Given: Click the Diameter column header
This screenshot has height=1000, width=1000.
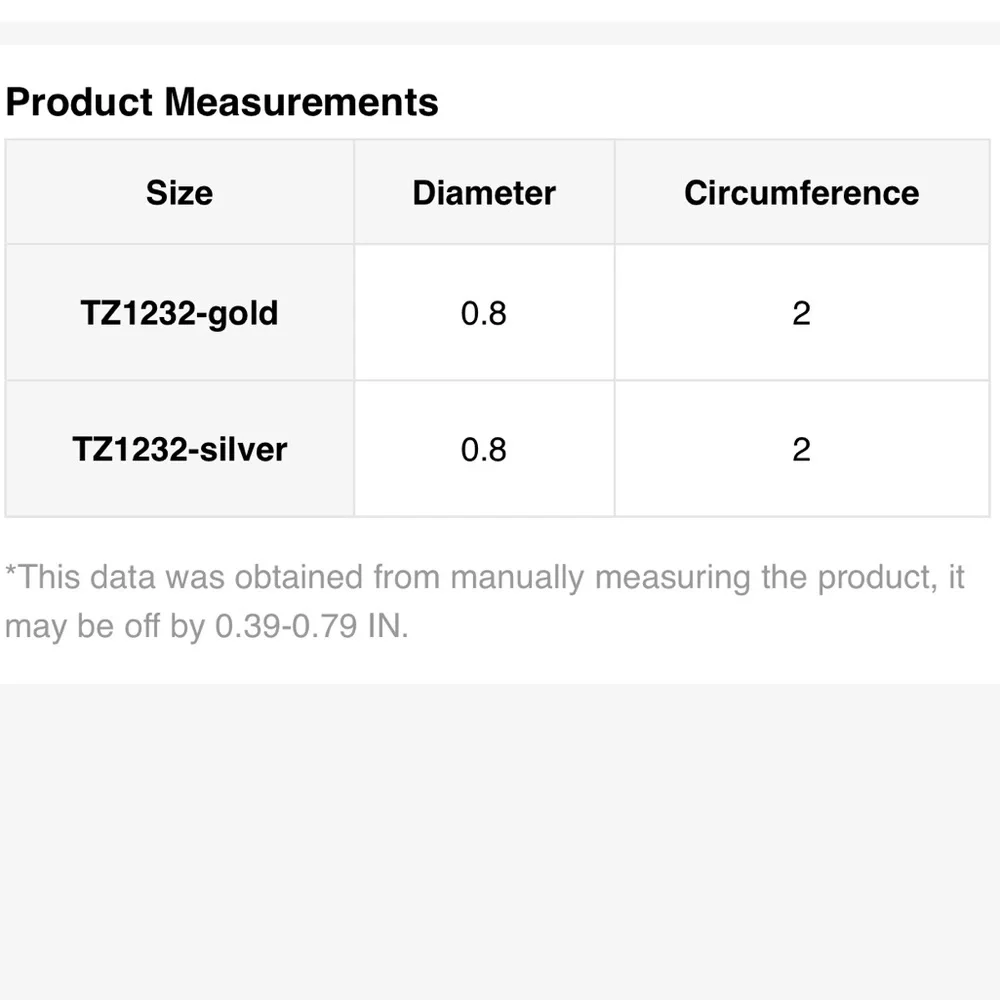Looking at the screenshot, I should [484, 192].
